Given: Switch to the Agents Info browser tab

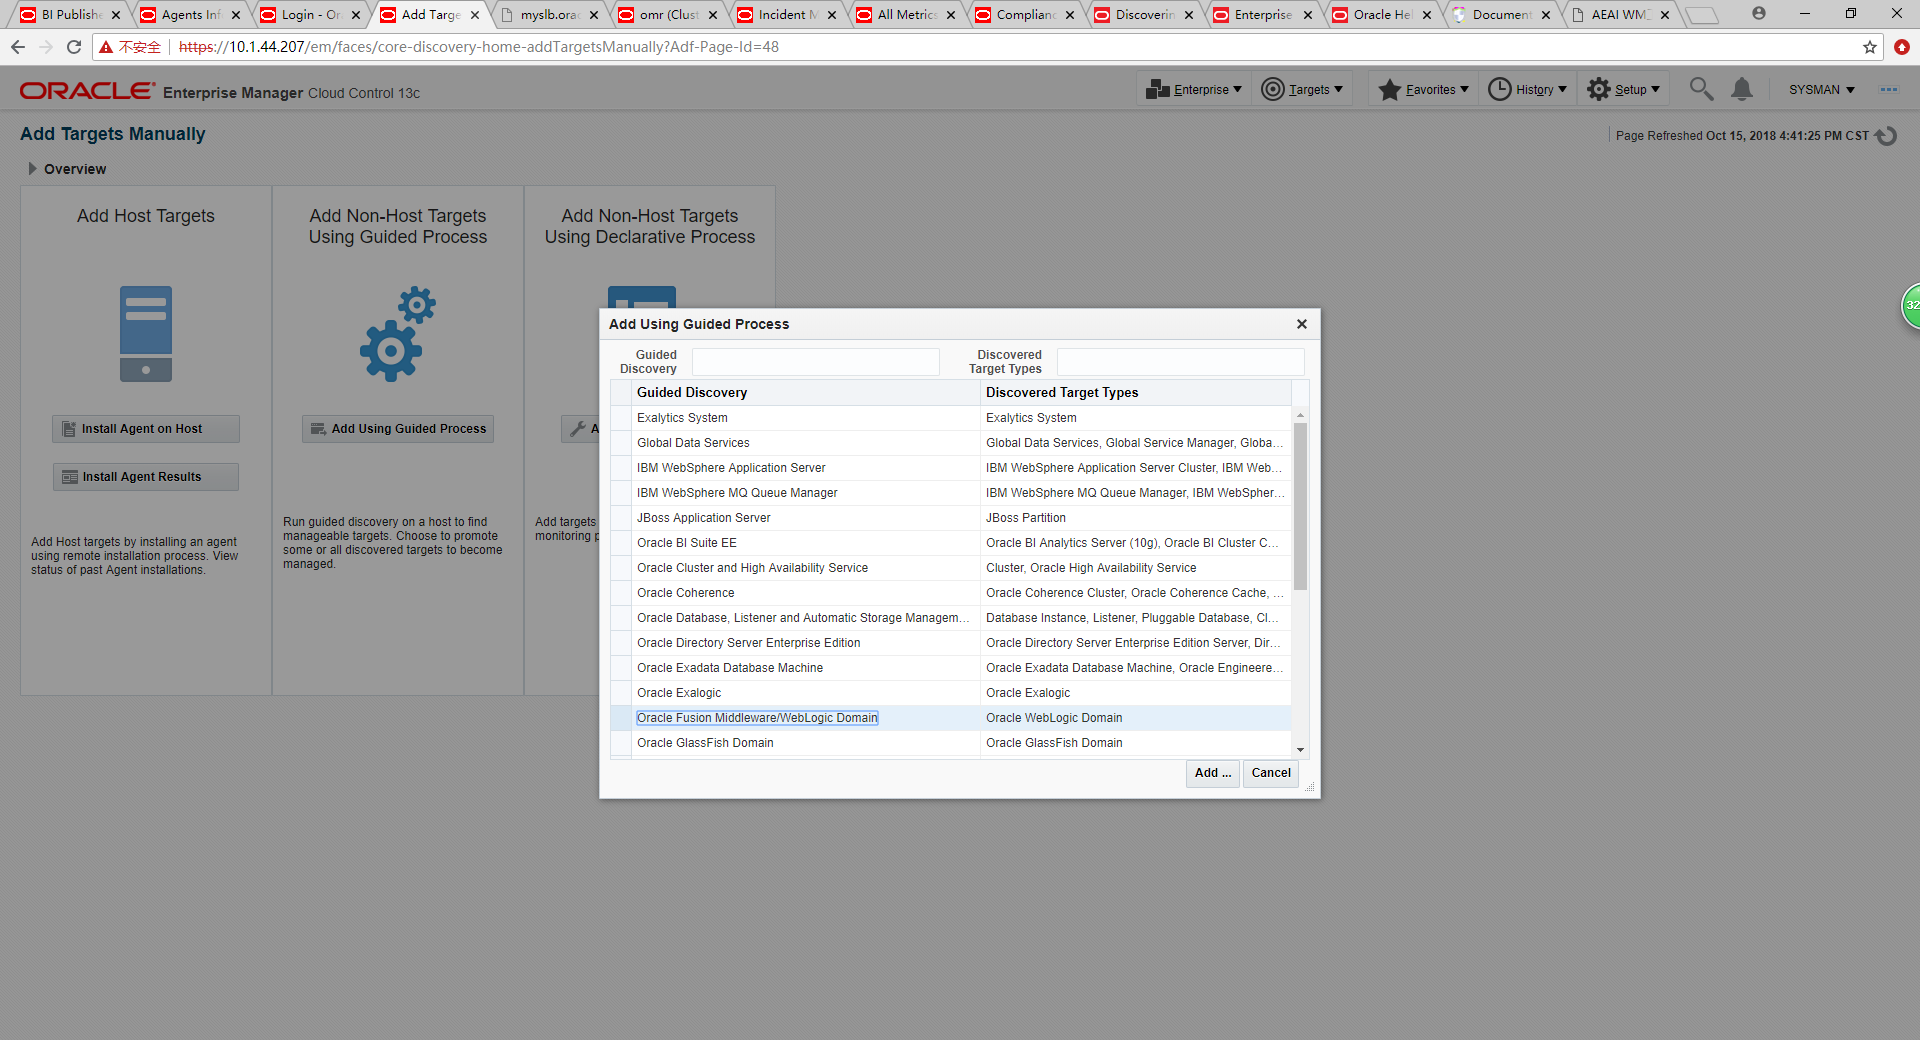Looking at the screenshot, I should (190, 15).
